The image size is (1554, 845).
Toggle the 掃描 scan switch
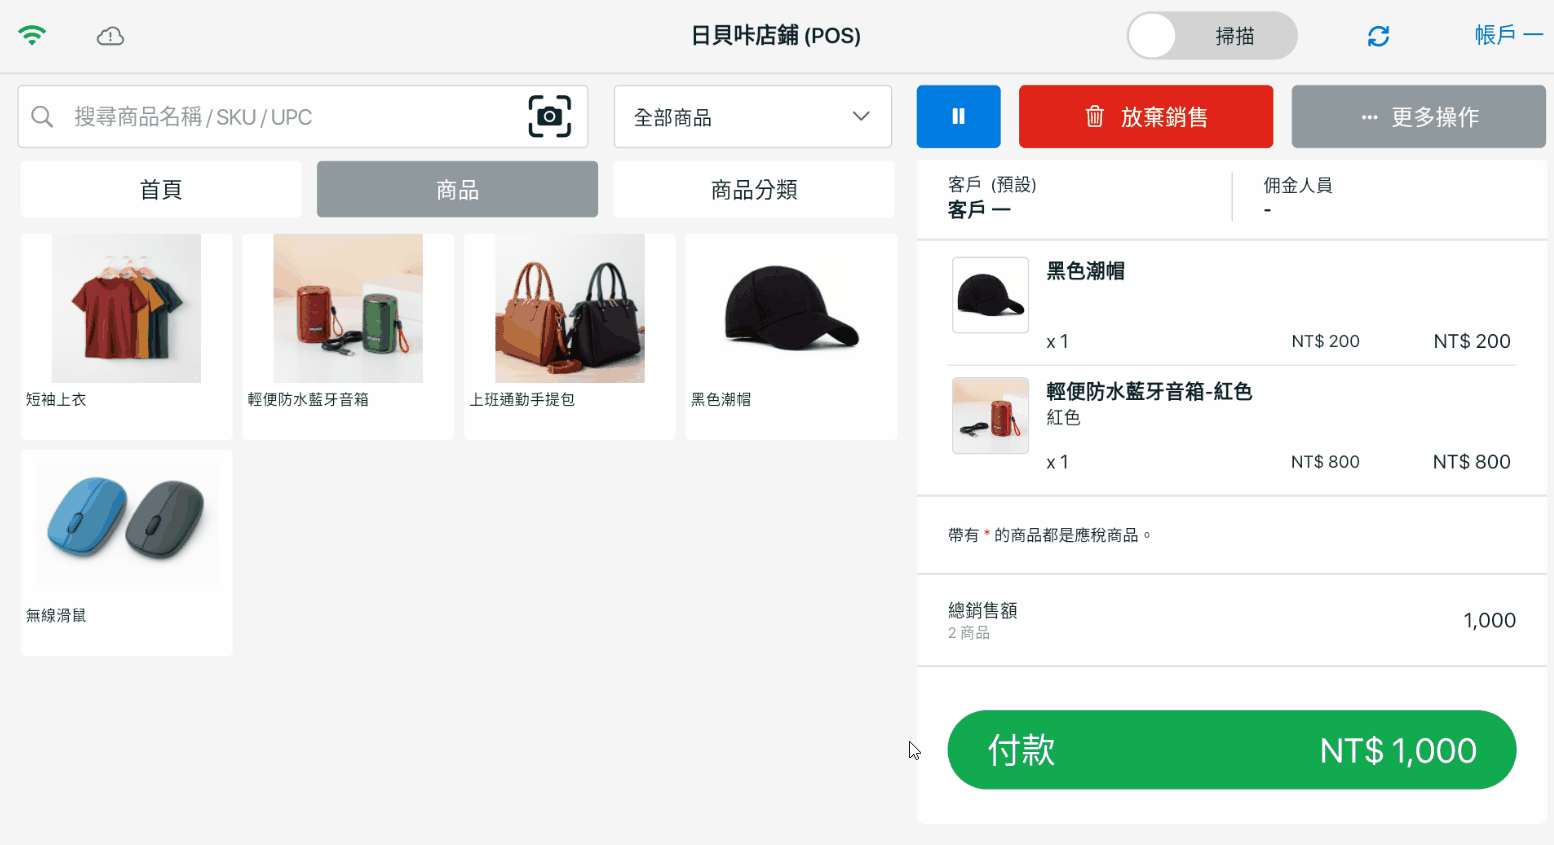[x=1212, y=36]
